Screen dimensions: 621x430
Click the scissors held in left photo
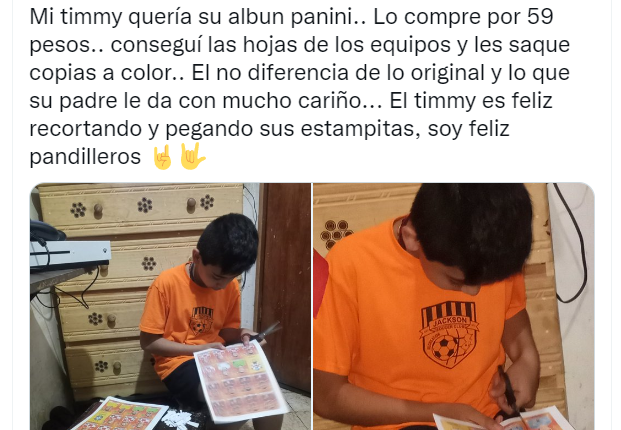tap(267, 332)
